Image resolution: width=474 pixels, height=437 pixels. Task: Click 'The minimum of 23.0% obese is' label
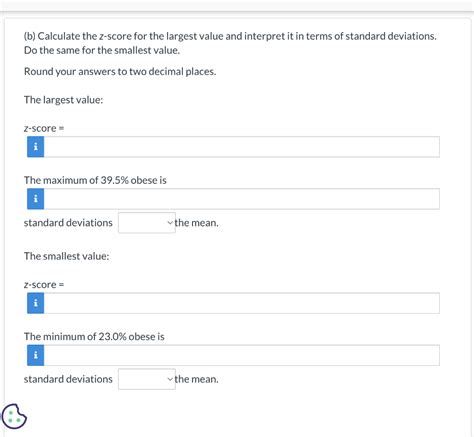(94, 337)
